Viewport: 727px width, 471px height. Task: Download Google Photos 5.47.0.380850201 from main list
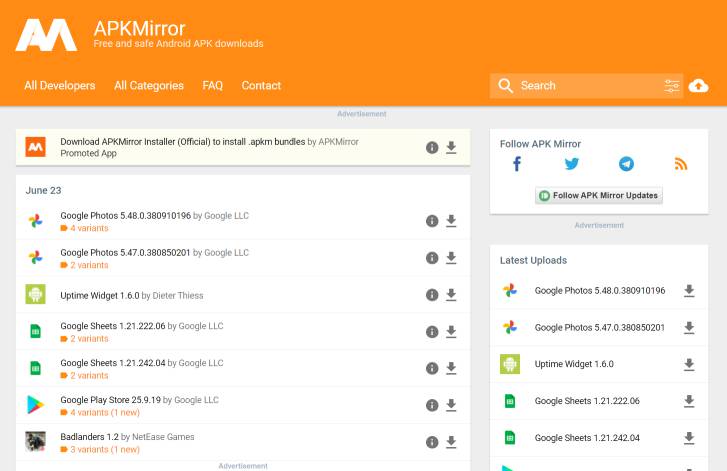coord(451,258)
